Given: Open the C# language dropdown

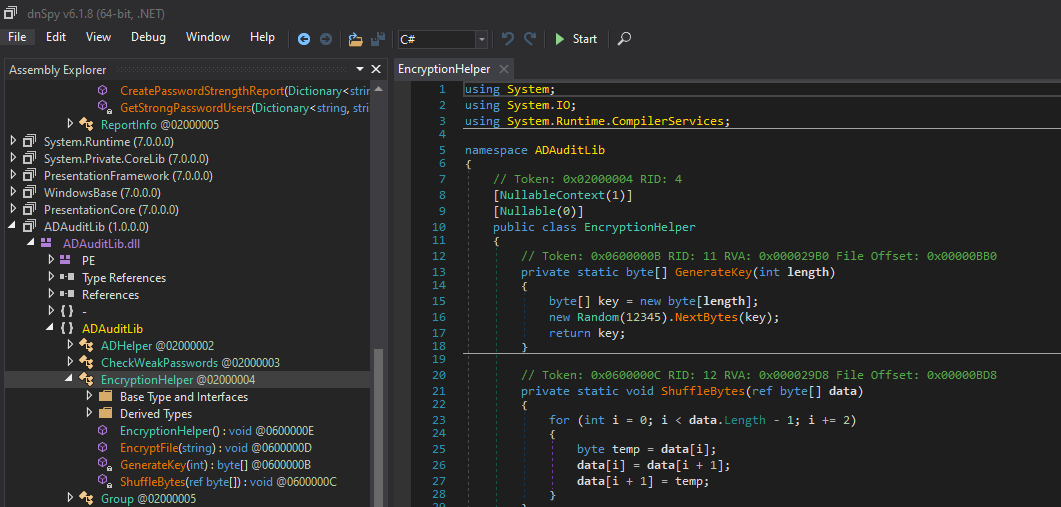Looking at the screenshot, I should (481, 39).
